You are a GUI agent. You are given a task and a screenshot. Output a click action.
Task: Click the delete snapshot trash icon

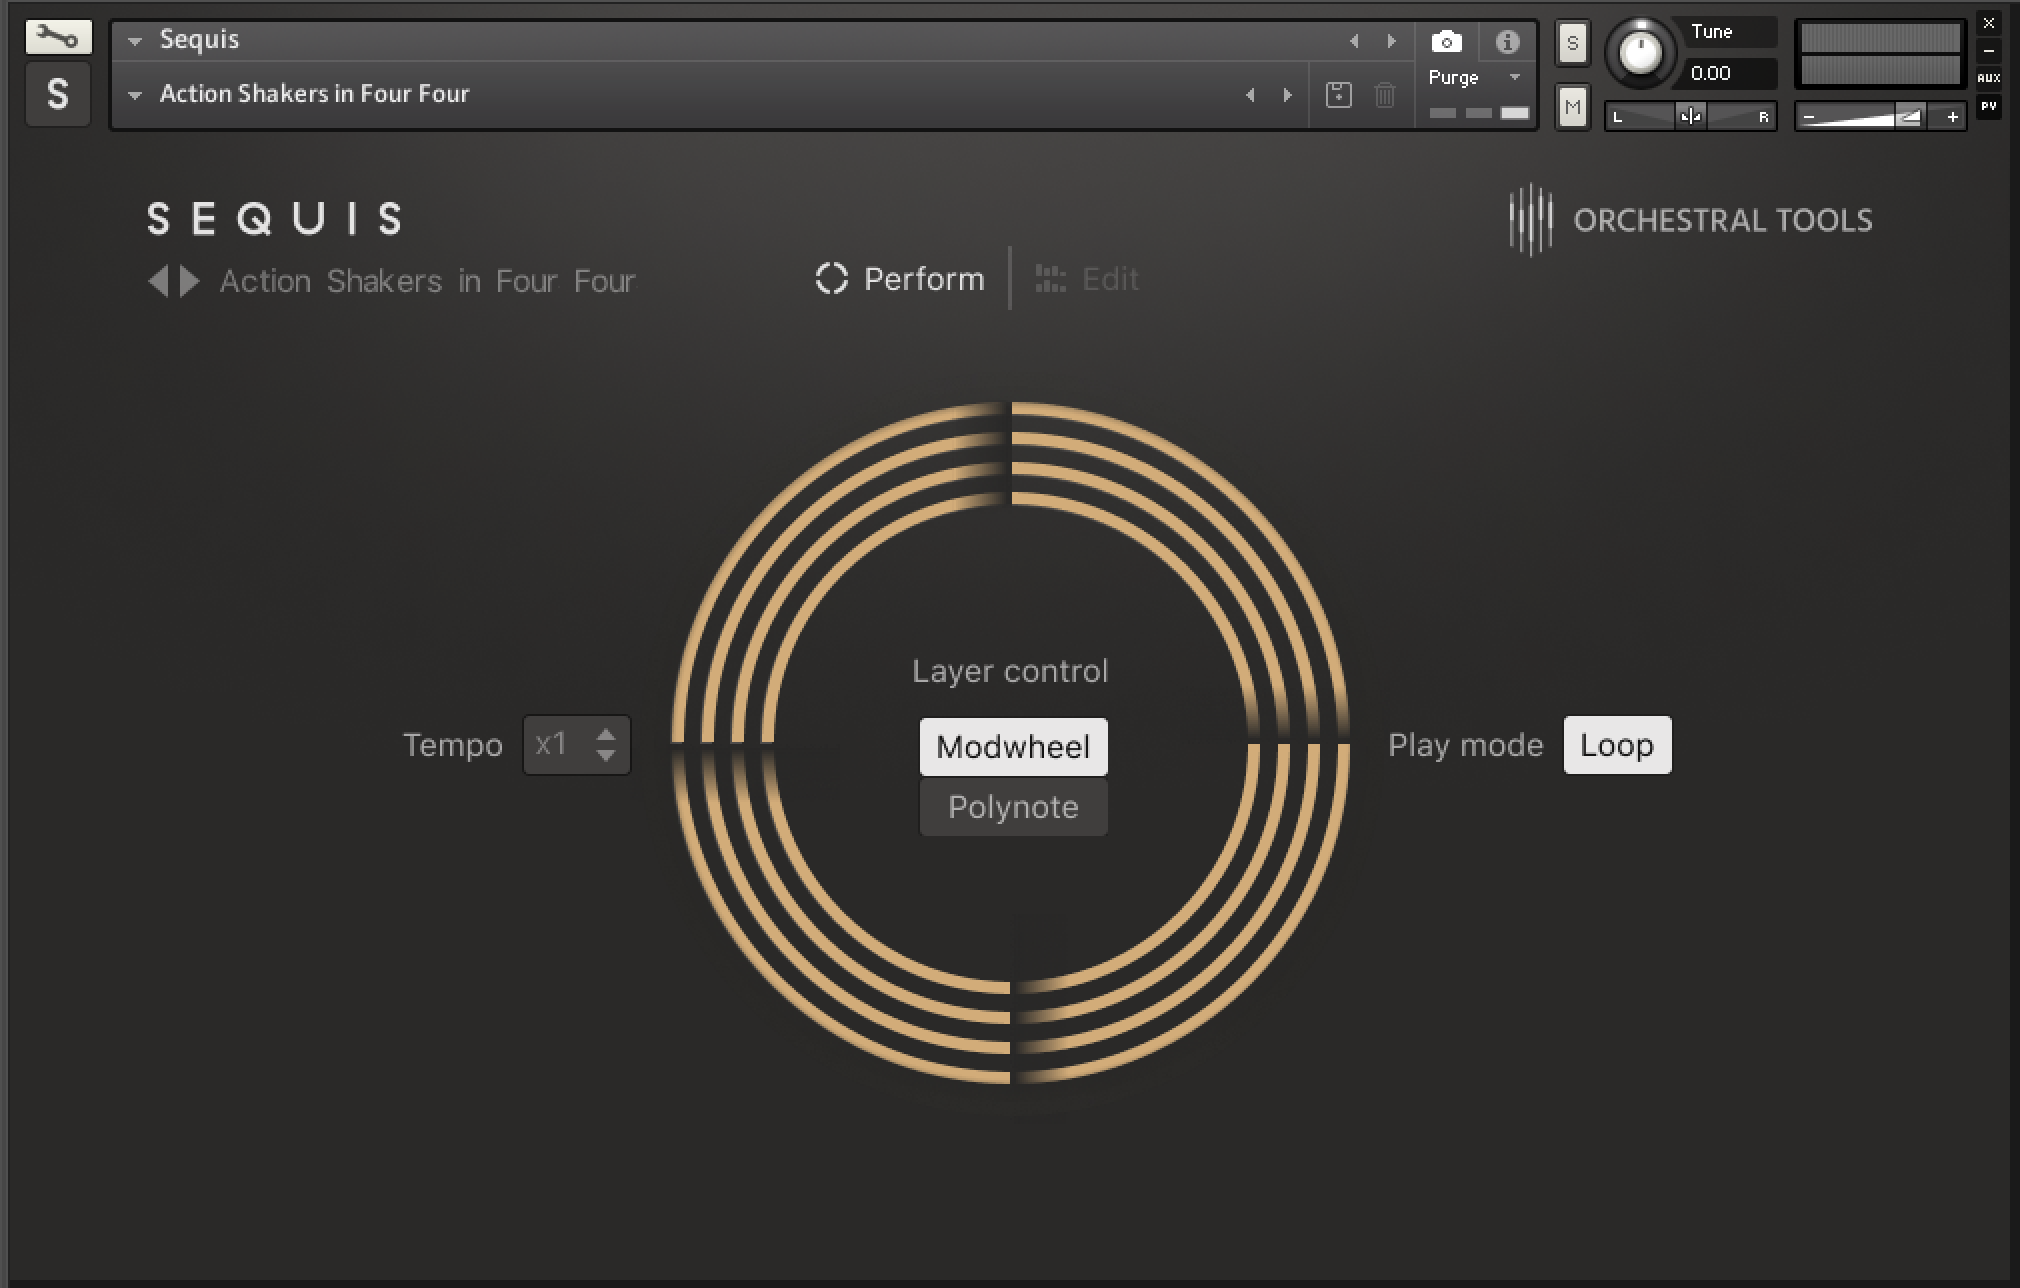tap(1384, 95)
